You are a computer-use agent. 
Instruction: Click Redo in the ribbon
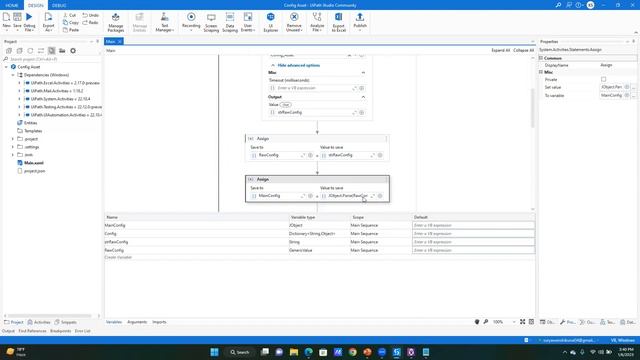[91, 22]
